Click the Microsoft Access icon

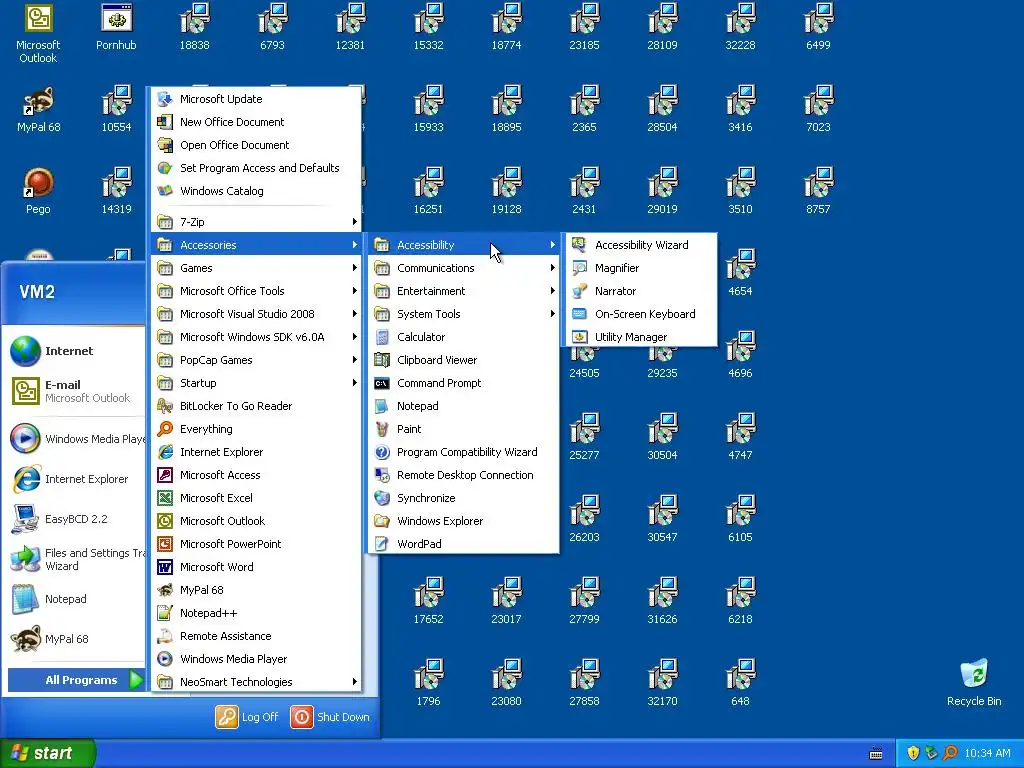(x=165, y=475)
